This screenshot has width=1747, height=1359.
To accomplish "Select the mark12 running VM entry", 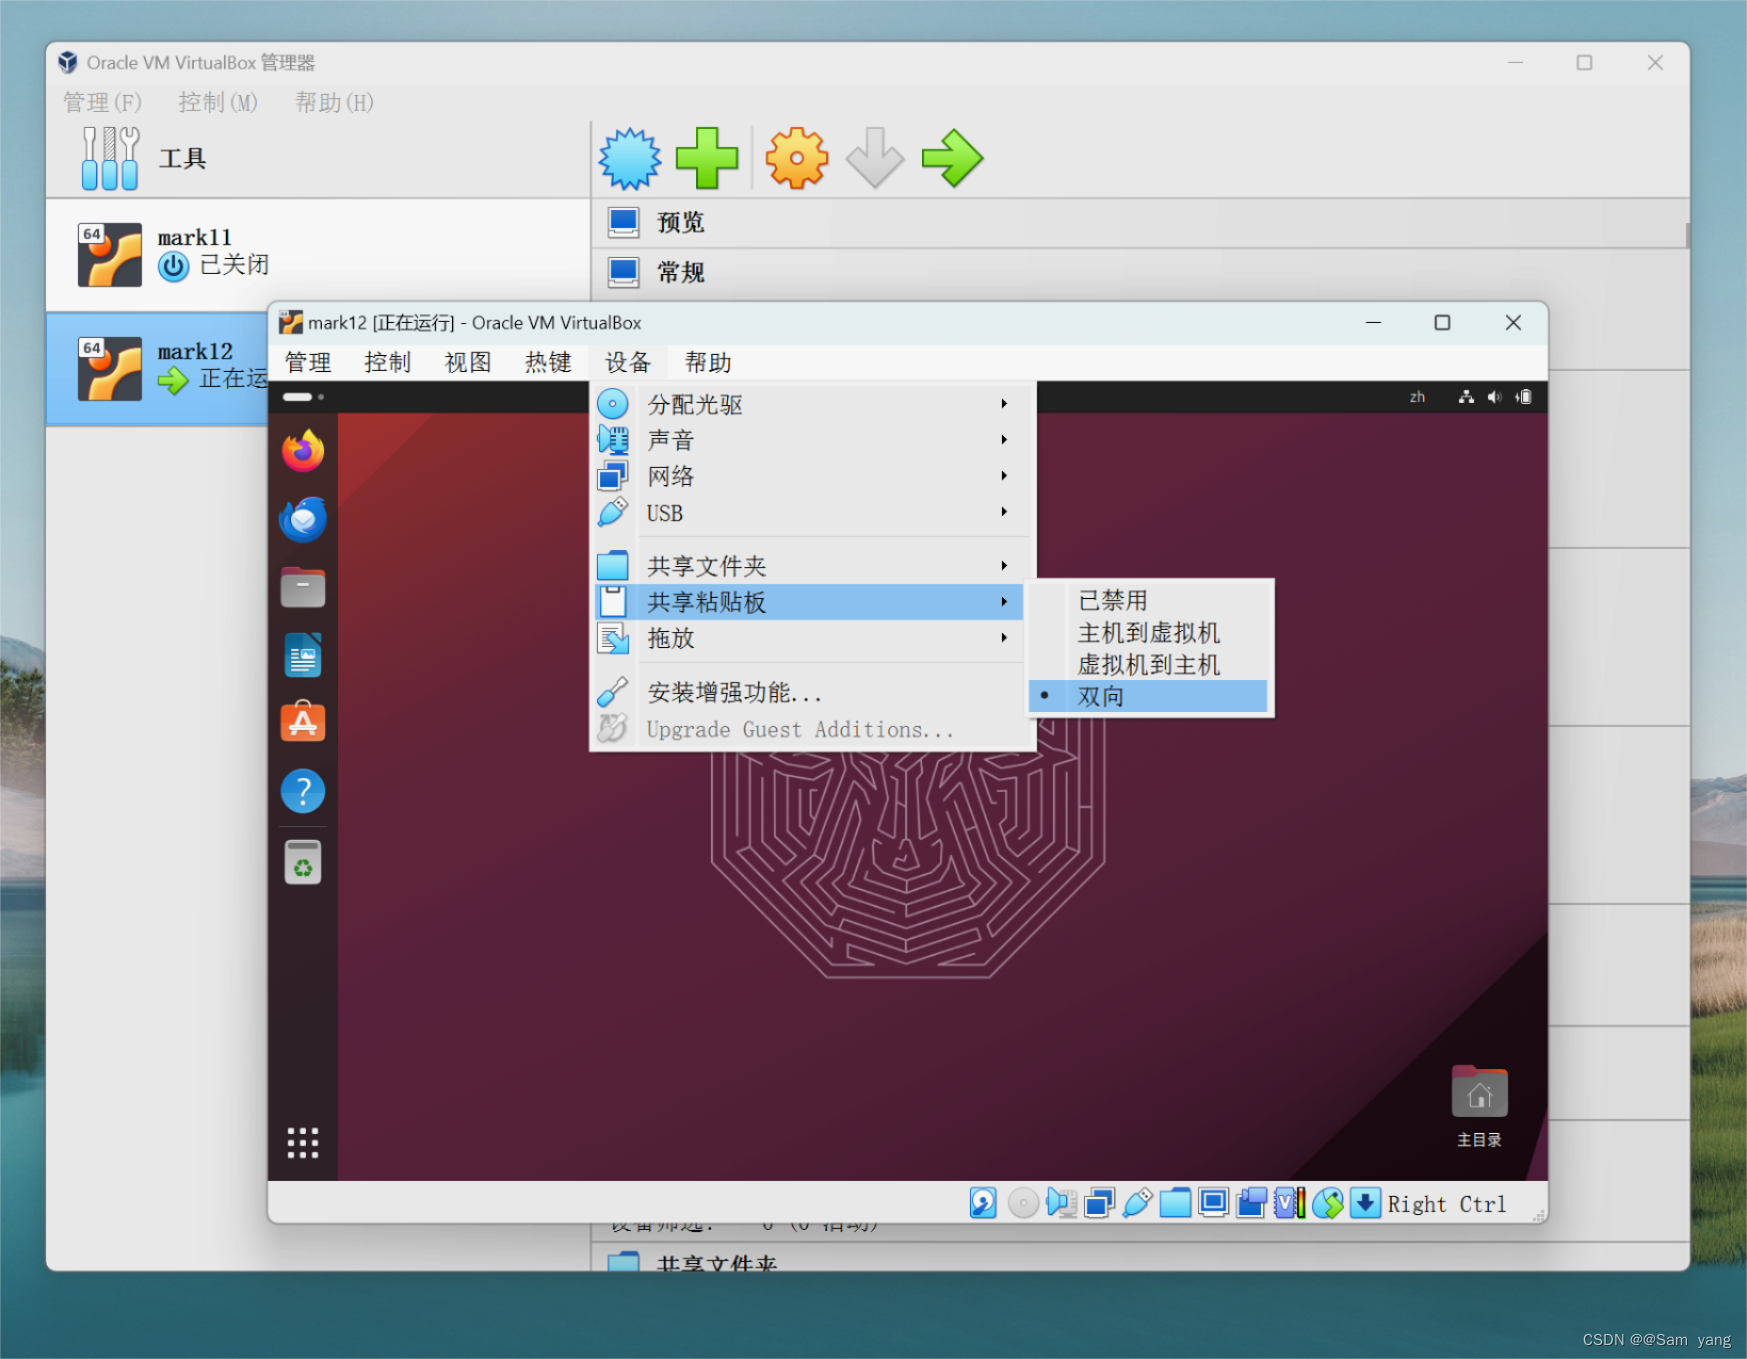I will (157, 368).
